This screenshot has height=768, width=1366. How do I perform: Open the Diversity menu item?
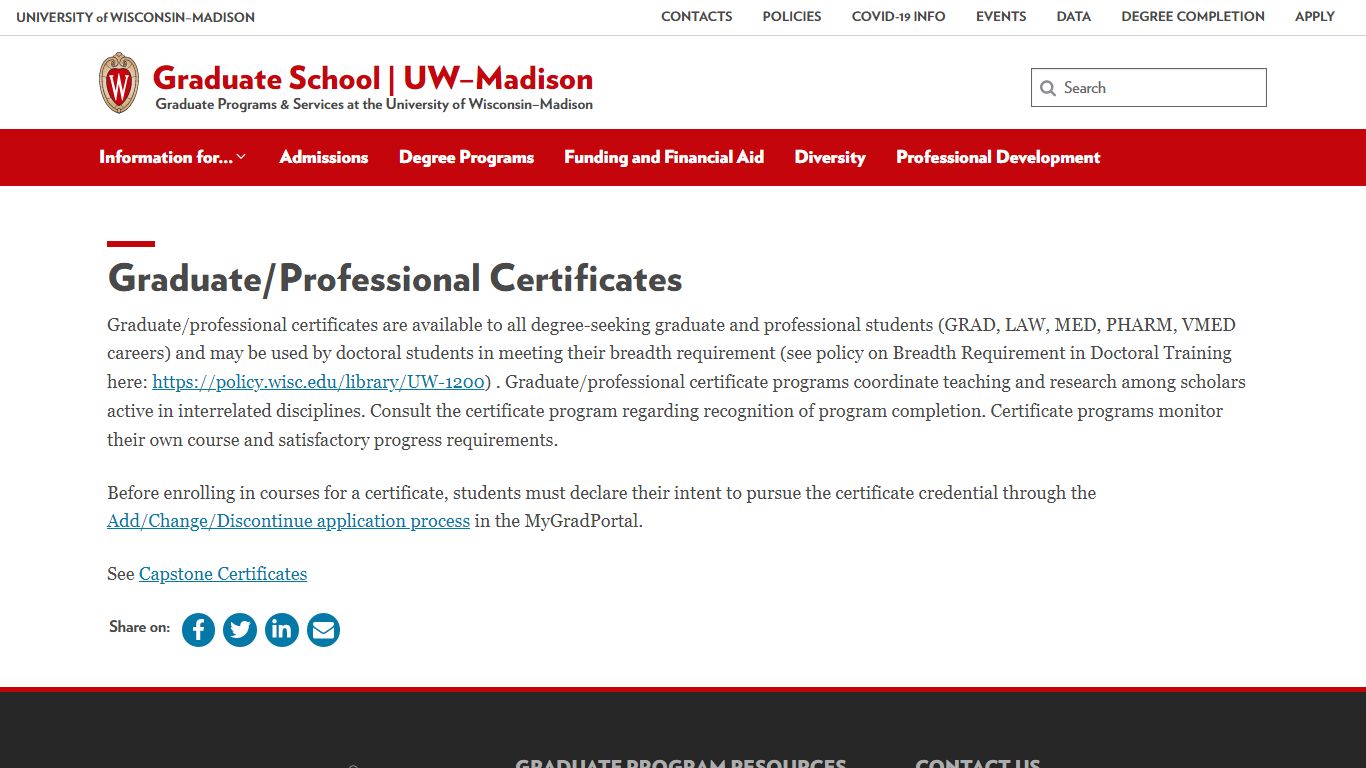pyautogui.click(x=830, y=157)
